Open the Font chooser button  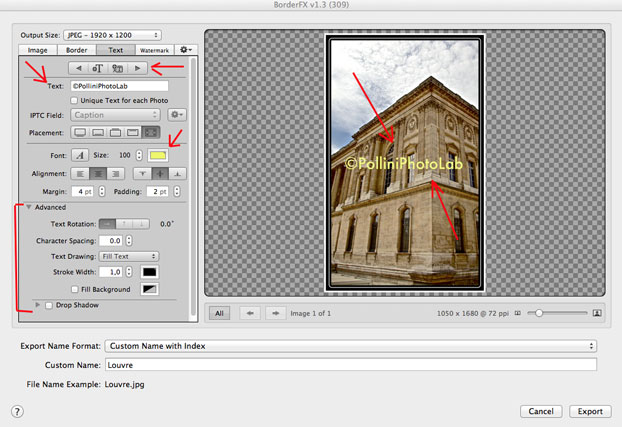tap(80, 155)
